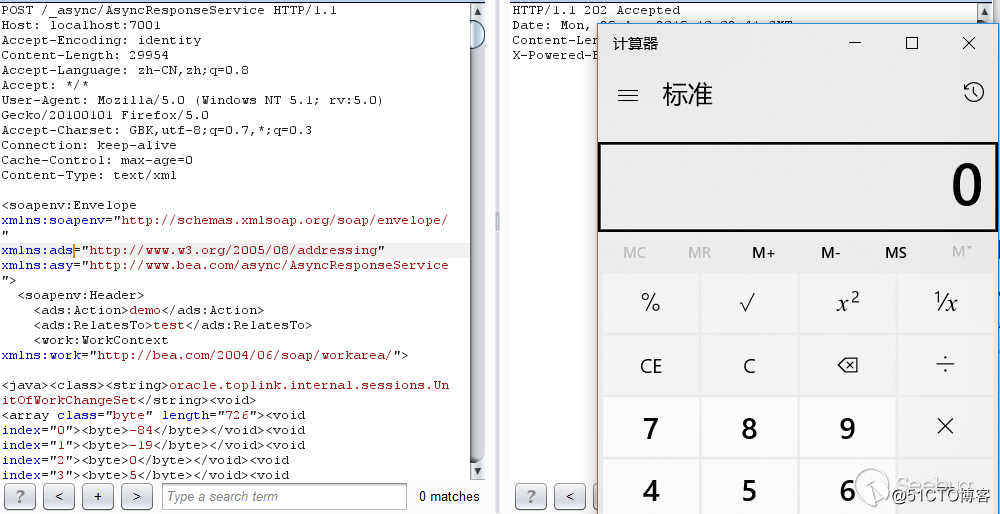This screenshot has width=1000, height=514.
Task: Click next match button in request panel
Action: 136,496
